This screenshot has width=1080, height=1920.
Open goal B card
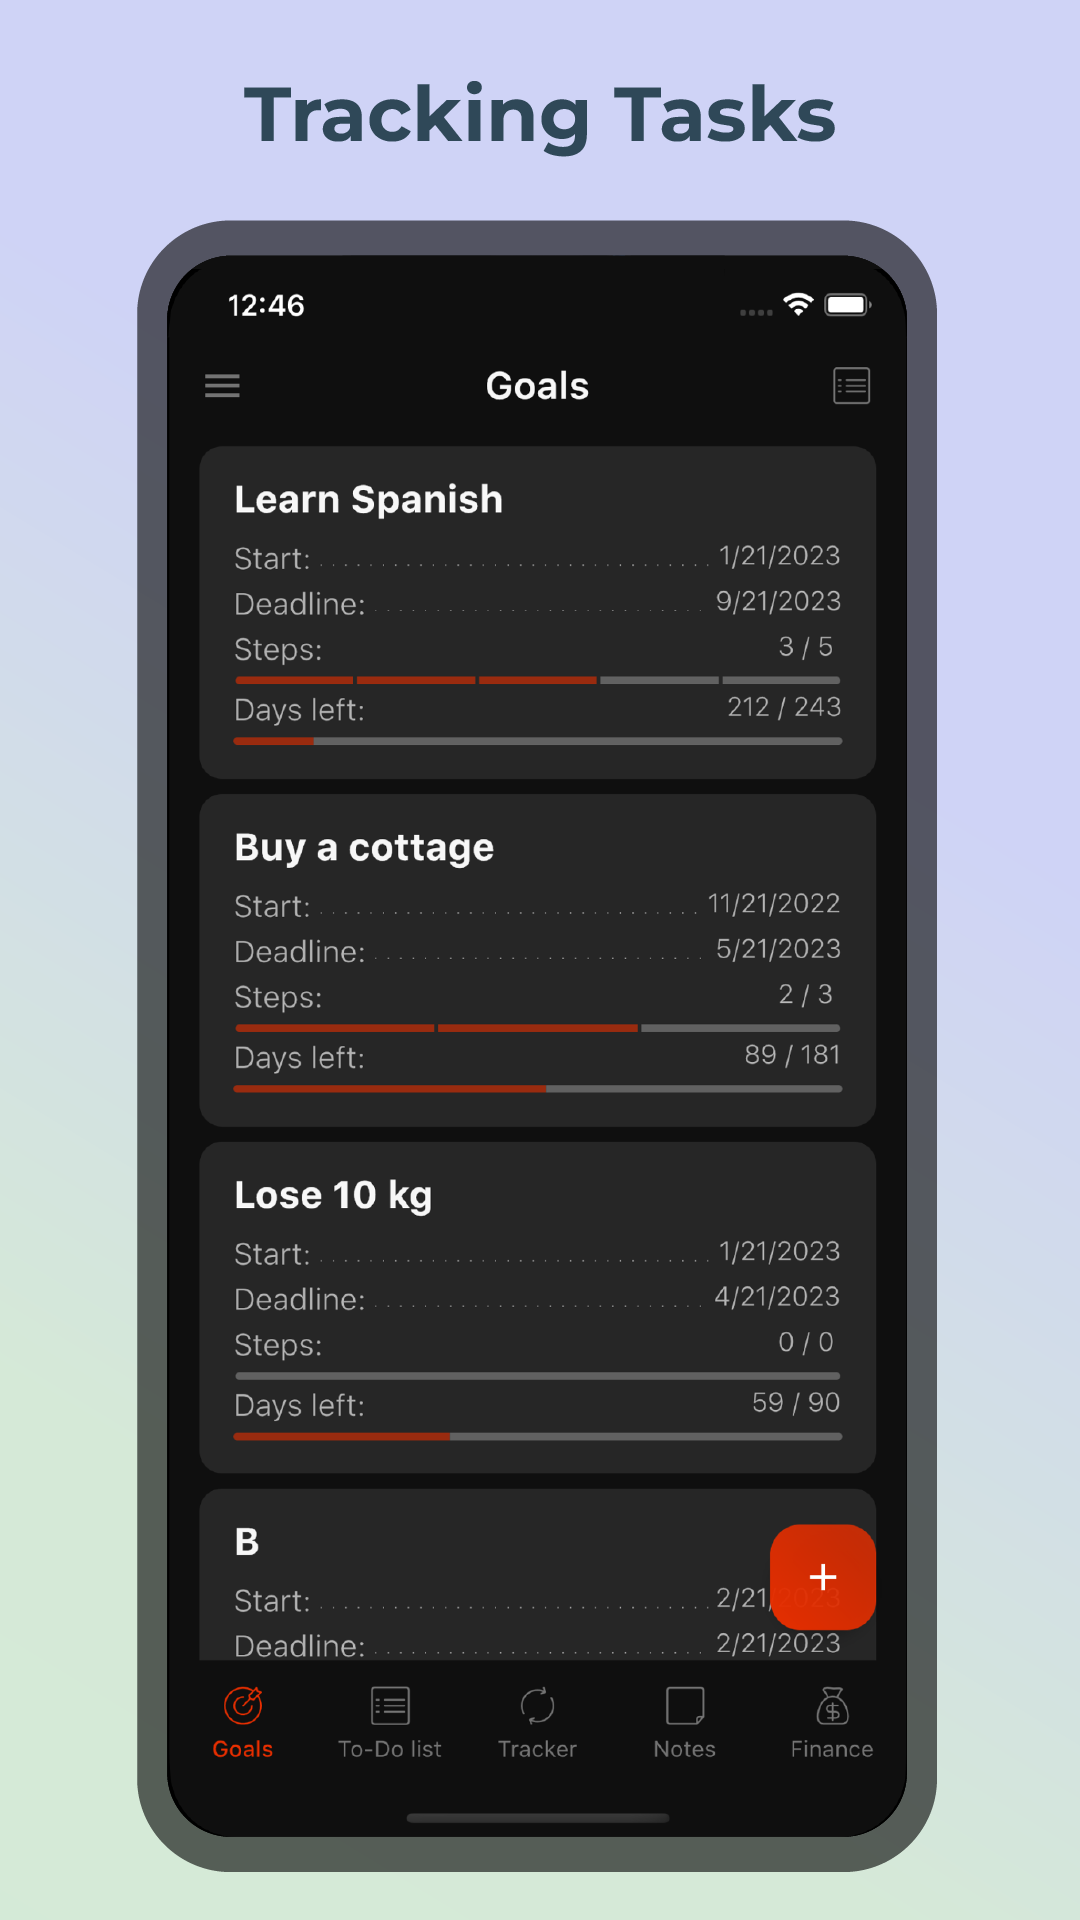pos(538,1575)
